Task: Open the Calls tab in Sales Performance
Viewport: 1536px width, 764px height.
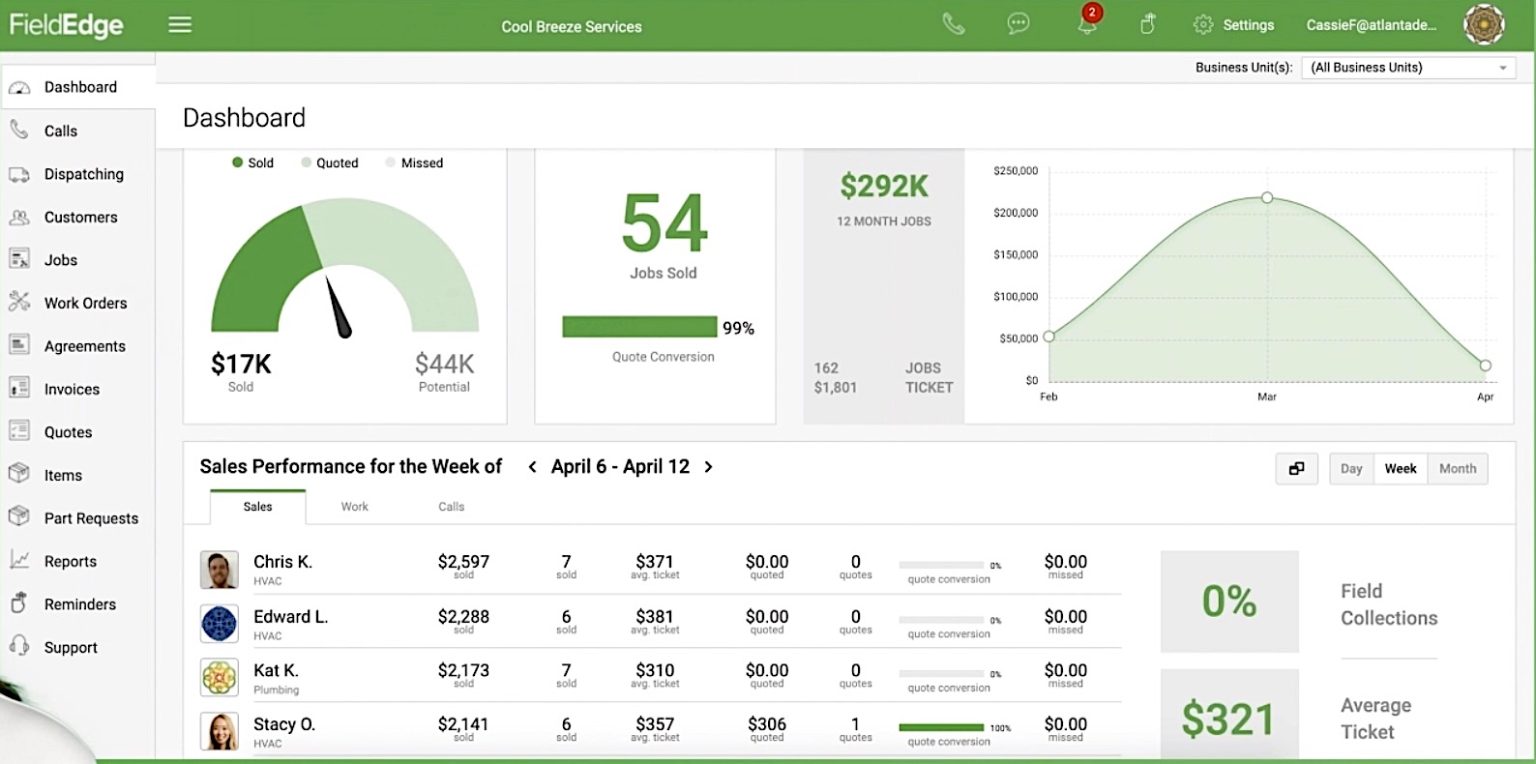Action: tap(450, 506)
